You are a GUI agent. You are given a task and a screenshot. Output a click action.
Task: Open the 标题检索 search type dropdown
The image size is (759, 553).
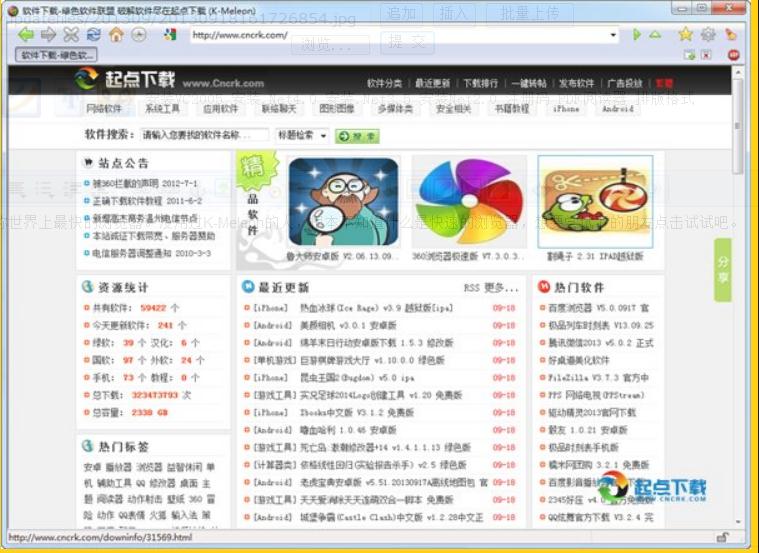[302, 135]
